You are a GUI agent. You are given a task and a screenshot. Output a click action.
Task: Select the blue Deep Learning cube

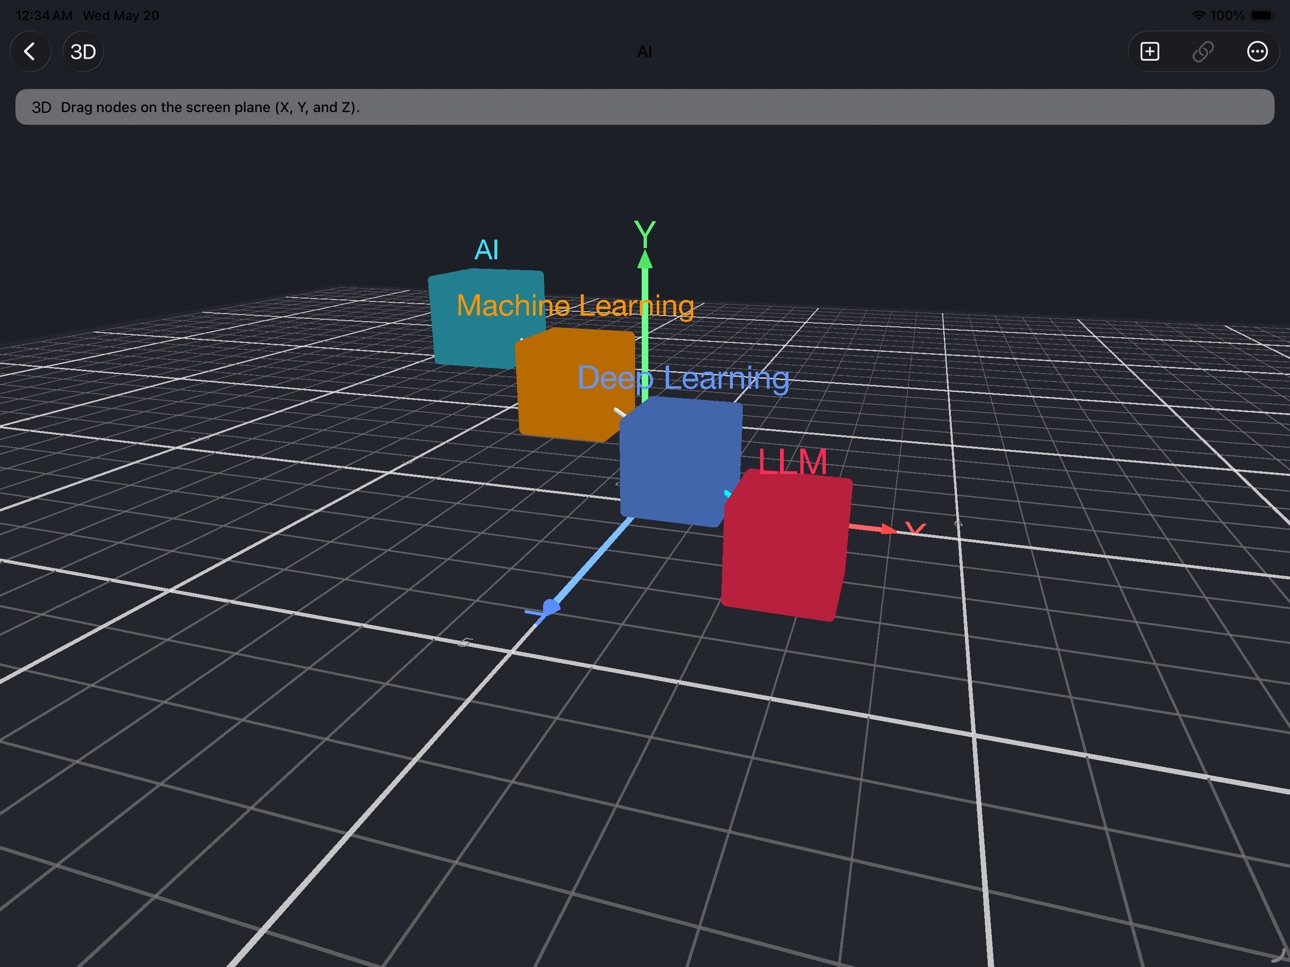pos(679,461)
